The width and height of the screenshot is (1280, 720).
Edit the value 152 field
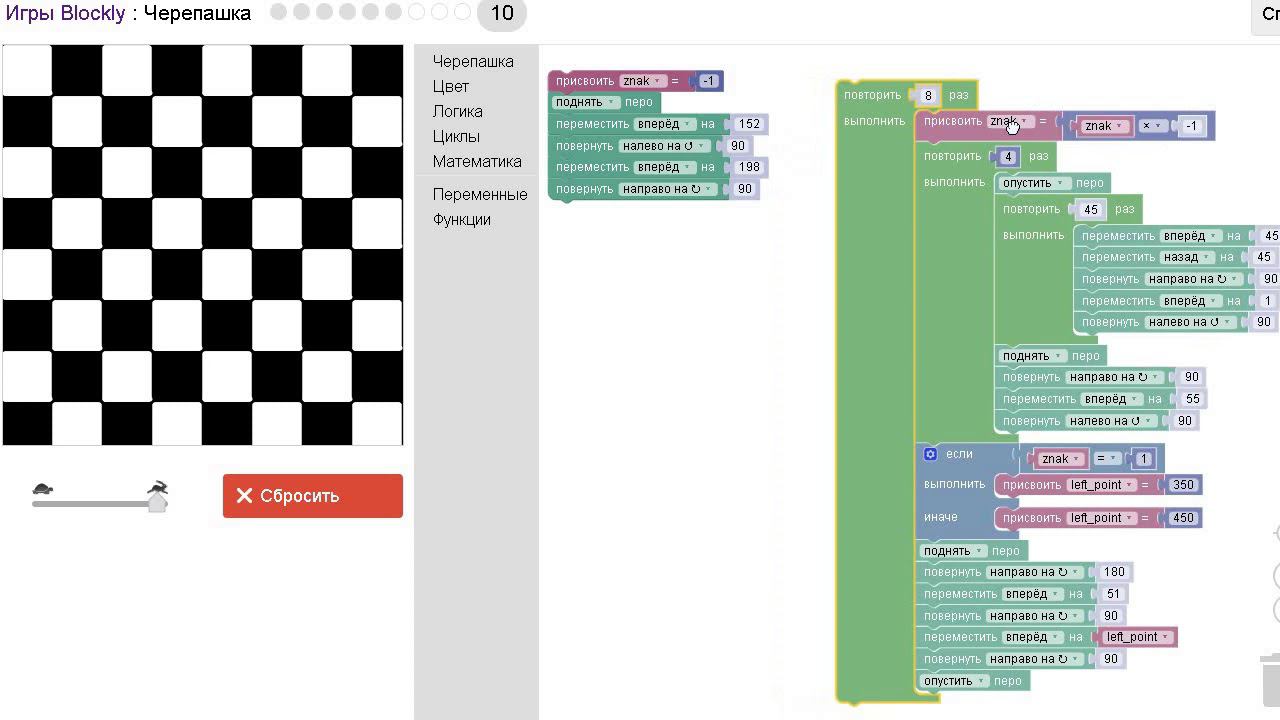point(749,124)
